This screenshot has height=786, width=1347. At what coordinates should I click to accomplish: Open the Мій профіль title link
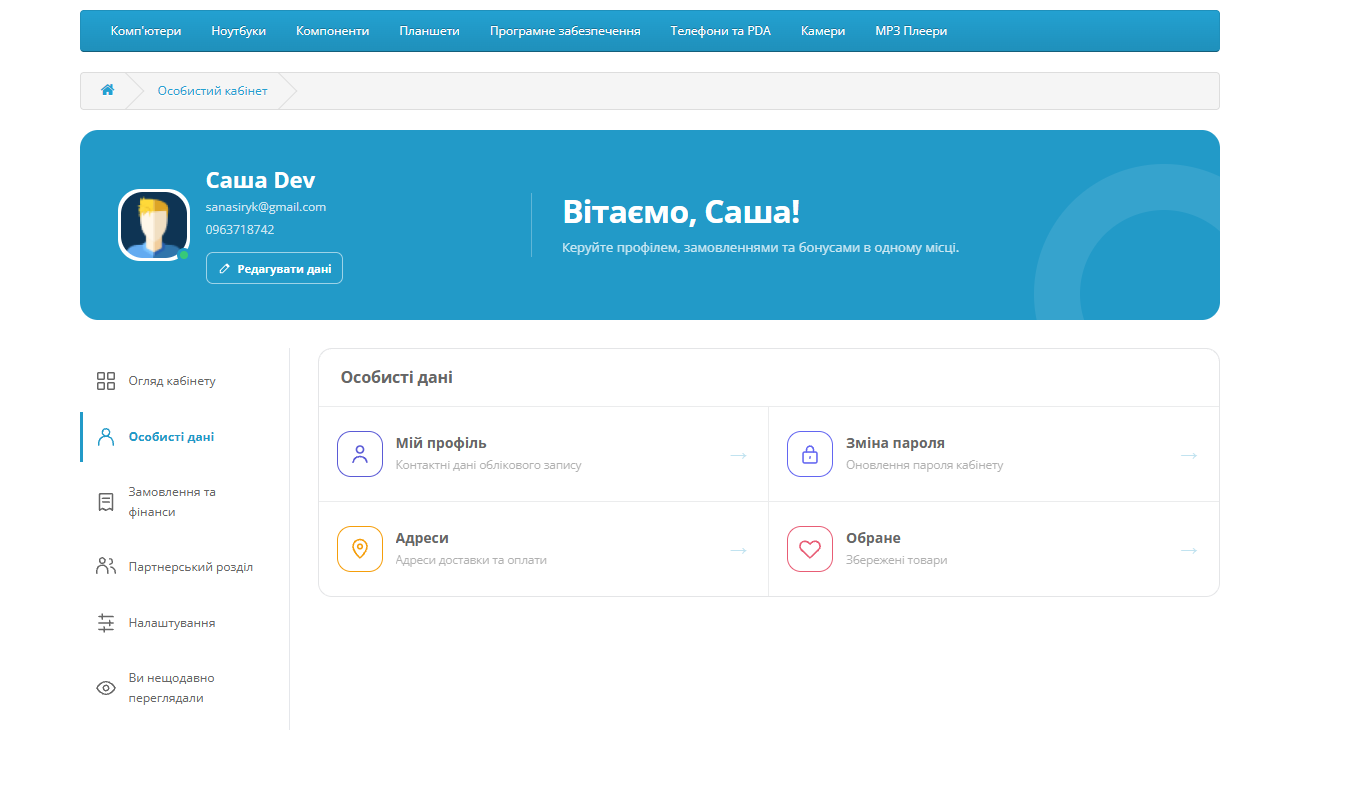point(441,443)
